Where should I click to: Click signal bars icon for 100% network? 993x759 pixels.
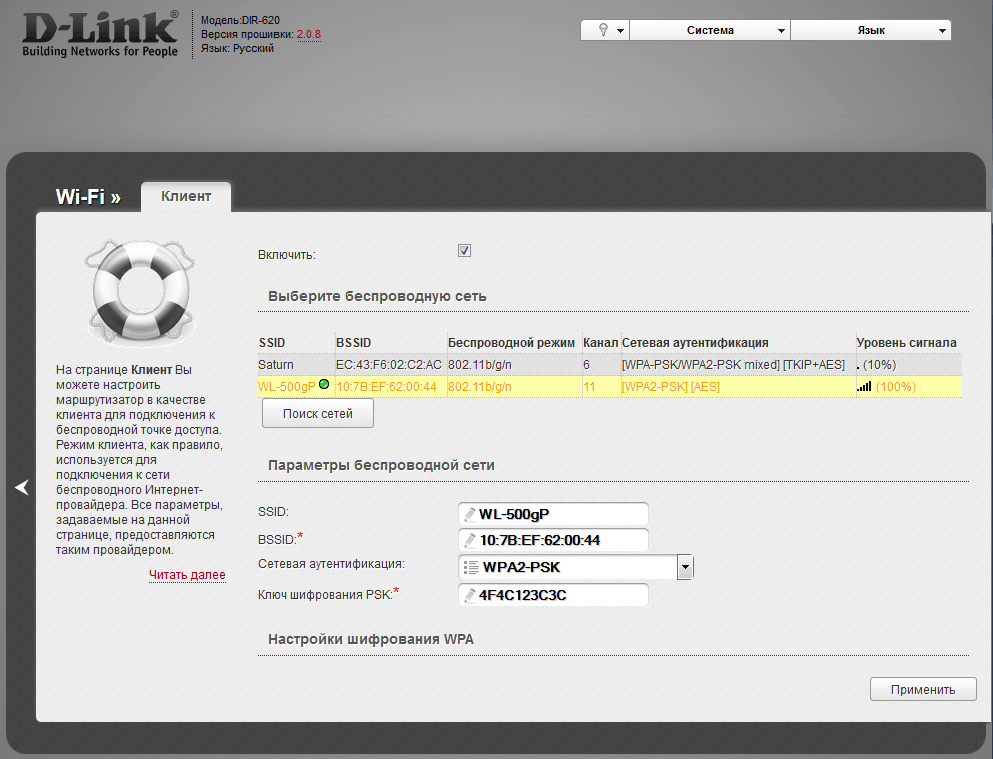[864, 386]
